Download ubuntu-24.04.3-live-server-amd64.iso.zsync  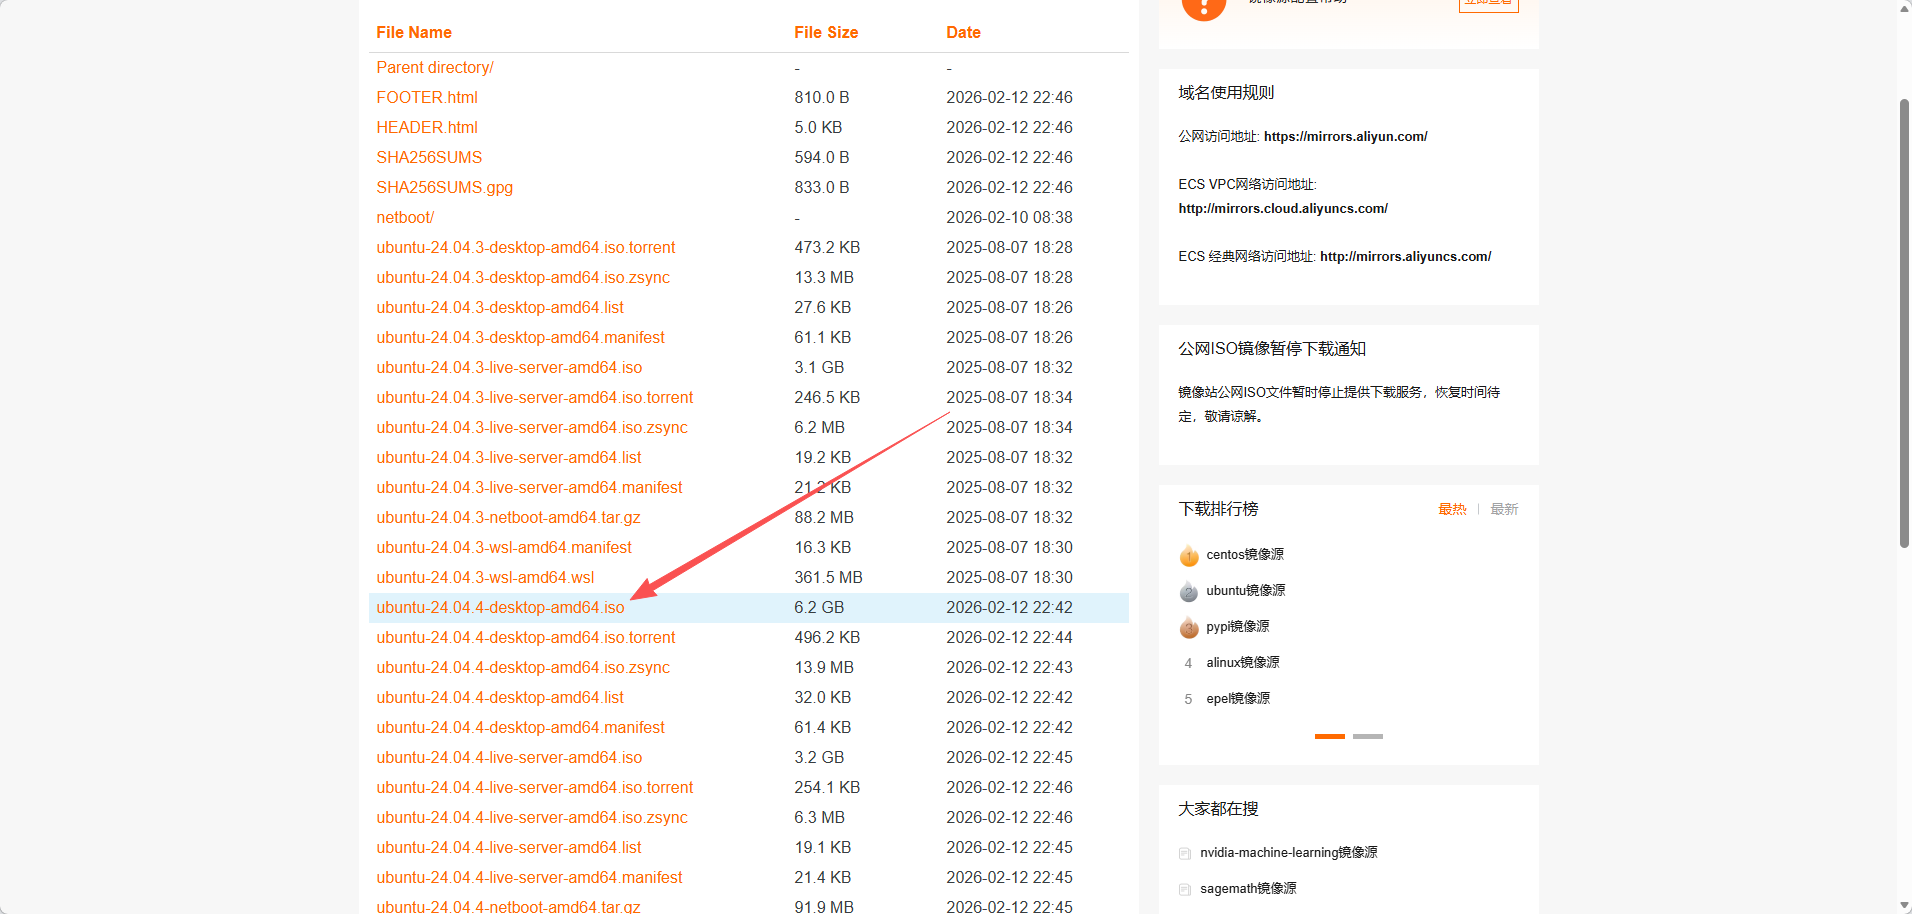click(x=532, y=427)
